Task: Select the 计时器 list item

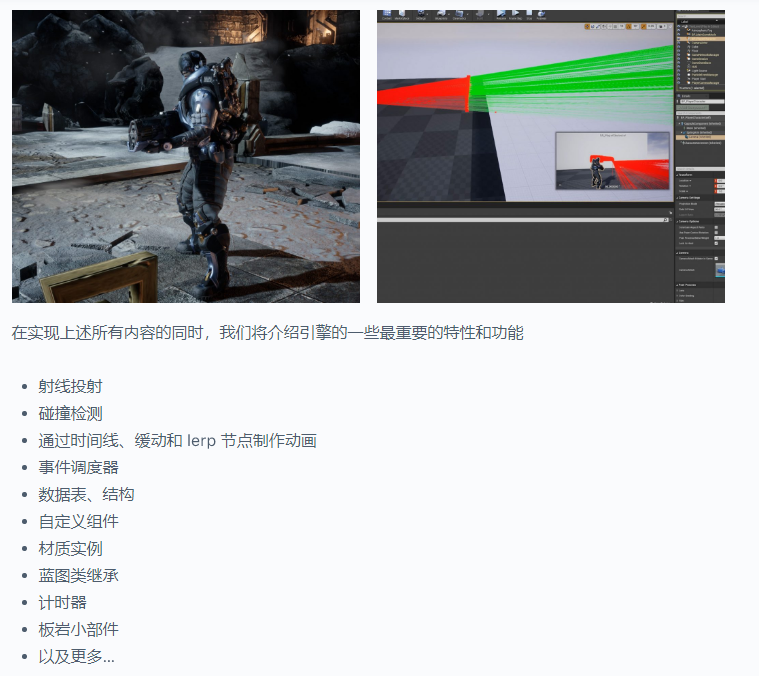Action: [x=62, y=602]
